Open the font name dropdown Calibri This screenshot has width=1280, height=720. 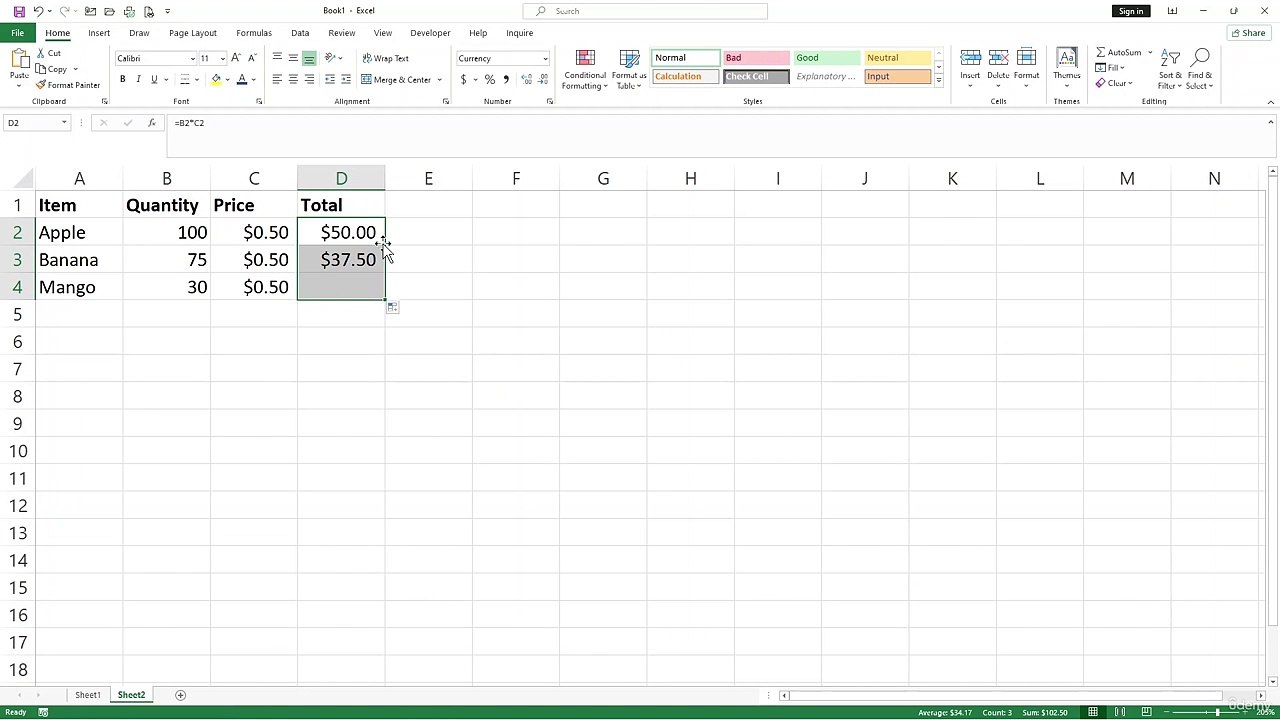click(192, 58)
